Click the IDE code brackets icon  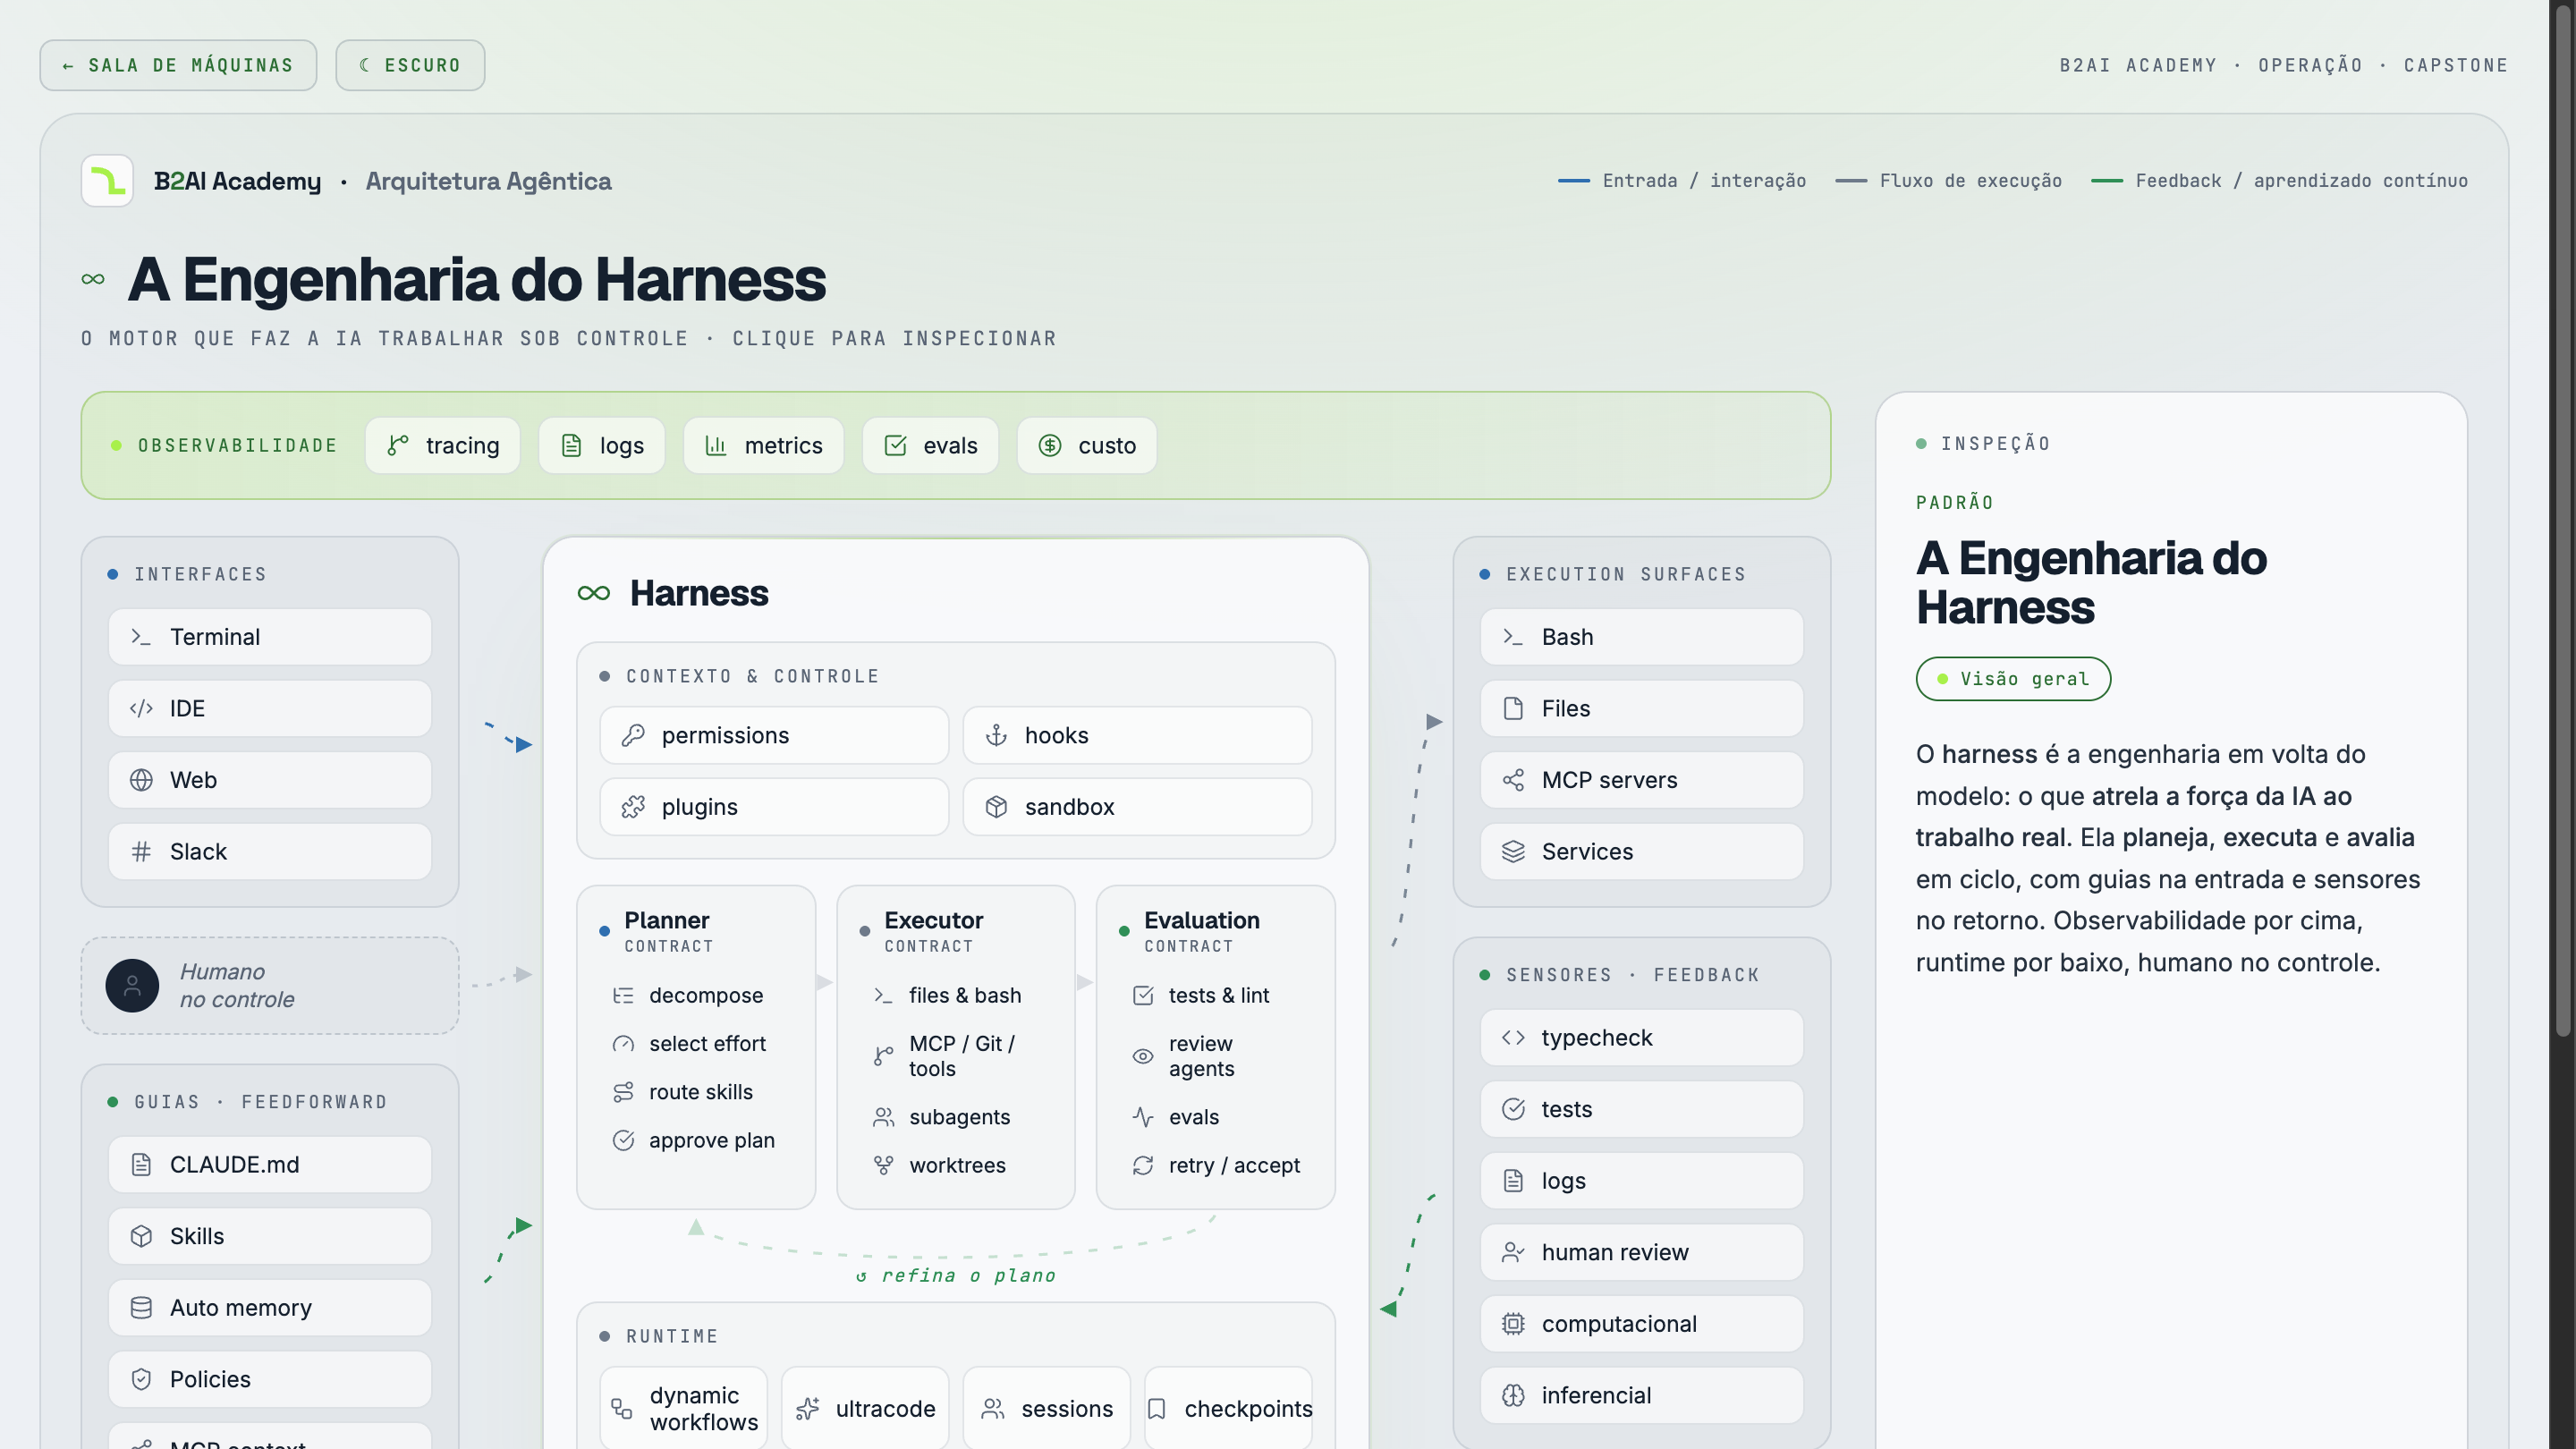coord(141,708)
